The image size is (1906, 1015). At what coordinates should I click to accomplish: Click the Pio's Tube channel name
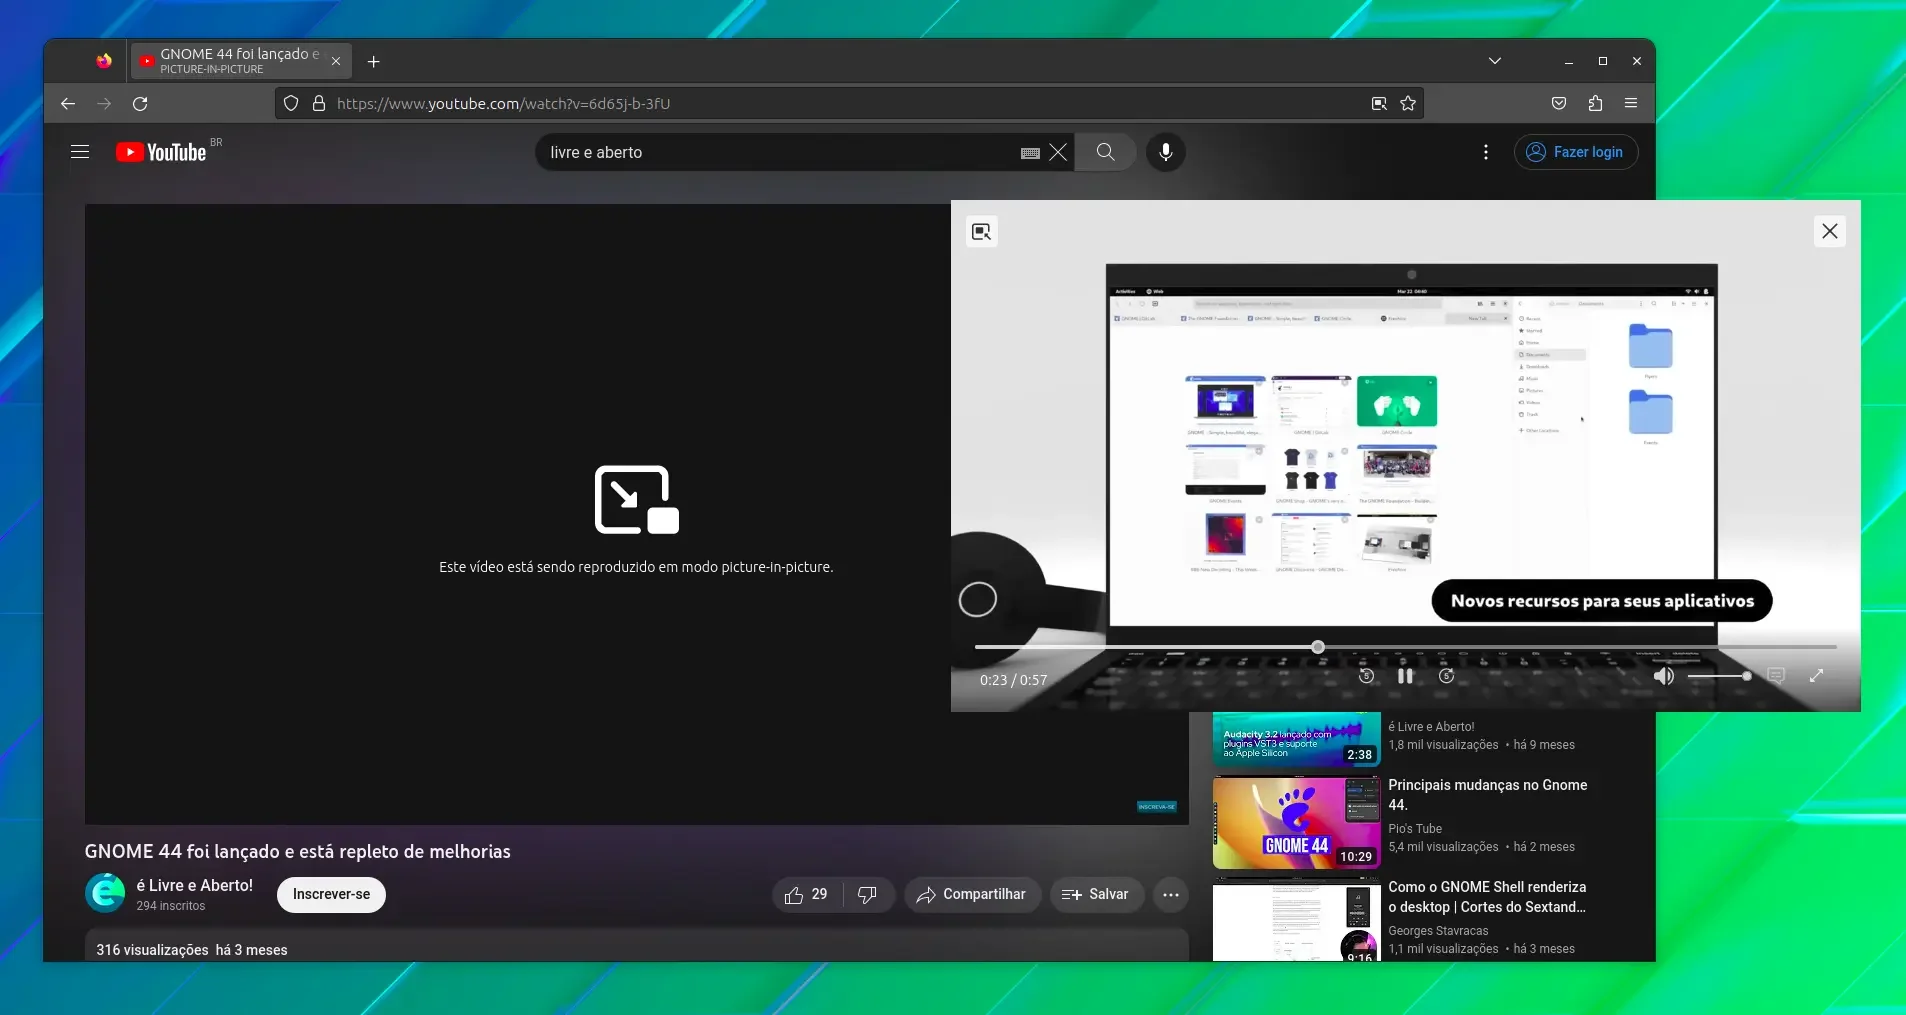[1415, 828]
